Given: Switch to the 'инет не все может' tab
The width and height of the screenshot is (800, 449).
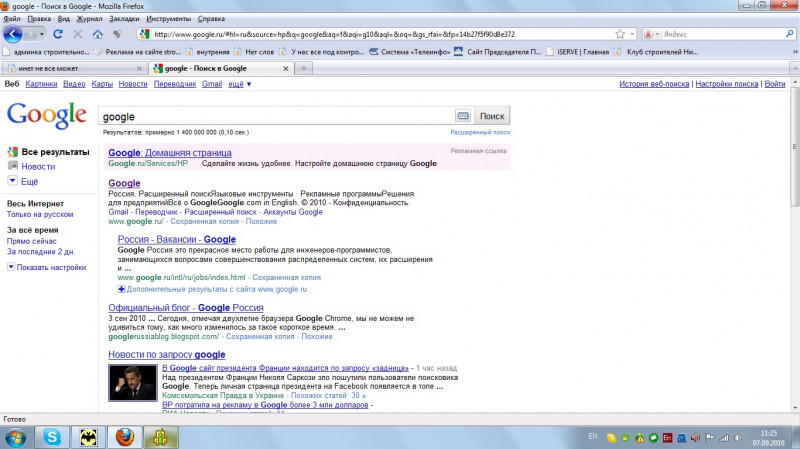Looking at the screenshot, I should click(74, 68).
